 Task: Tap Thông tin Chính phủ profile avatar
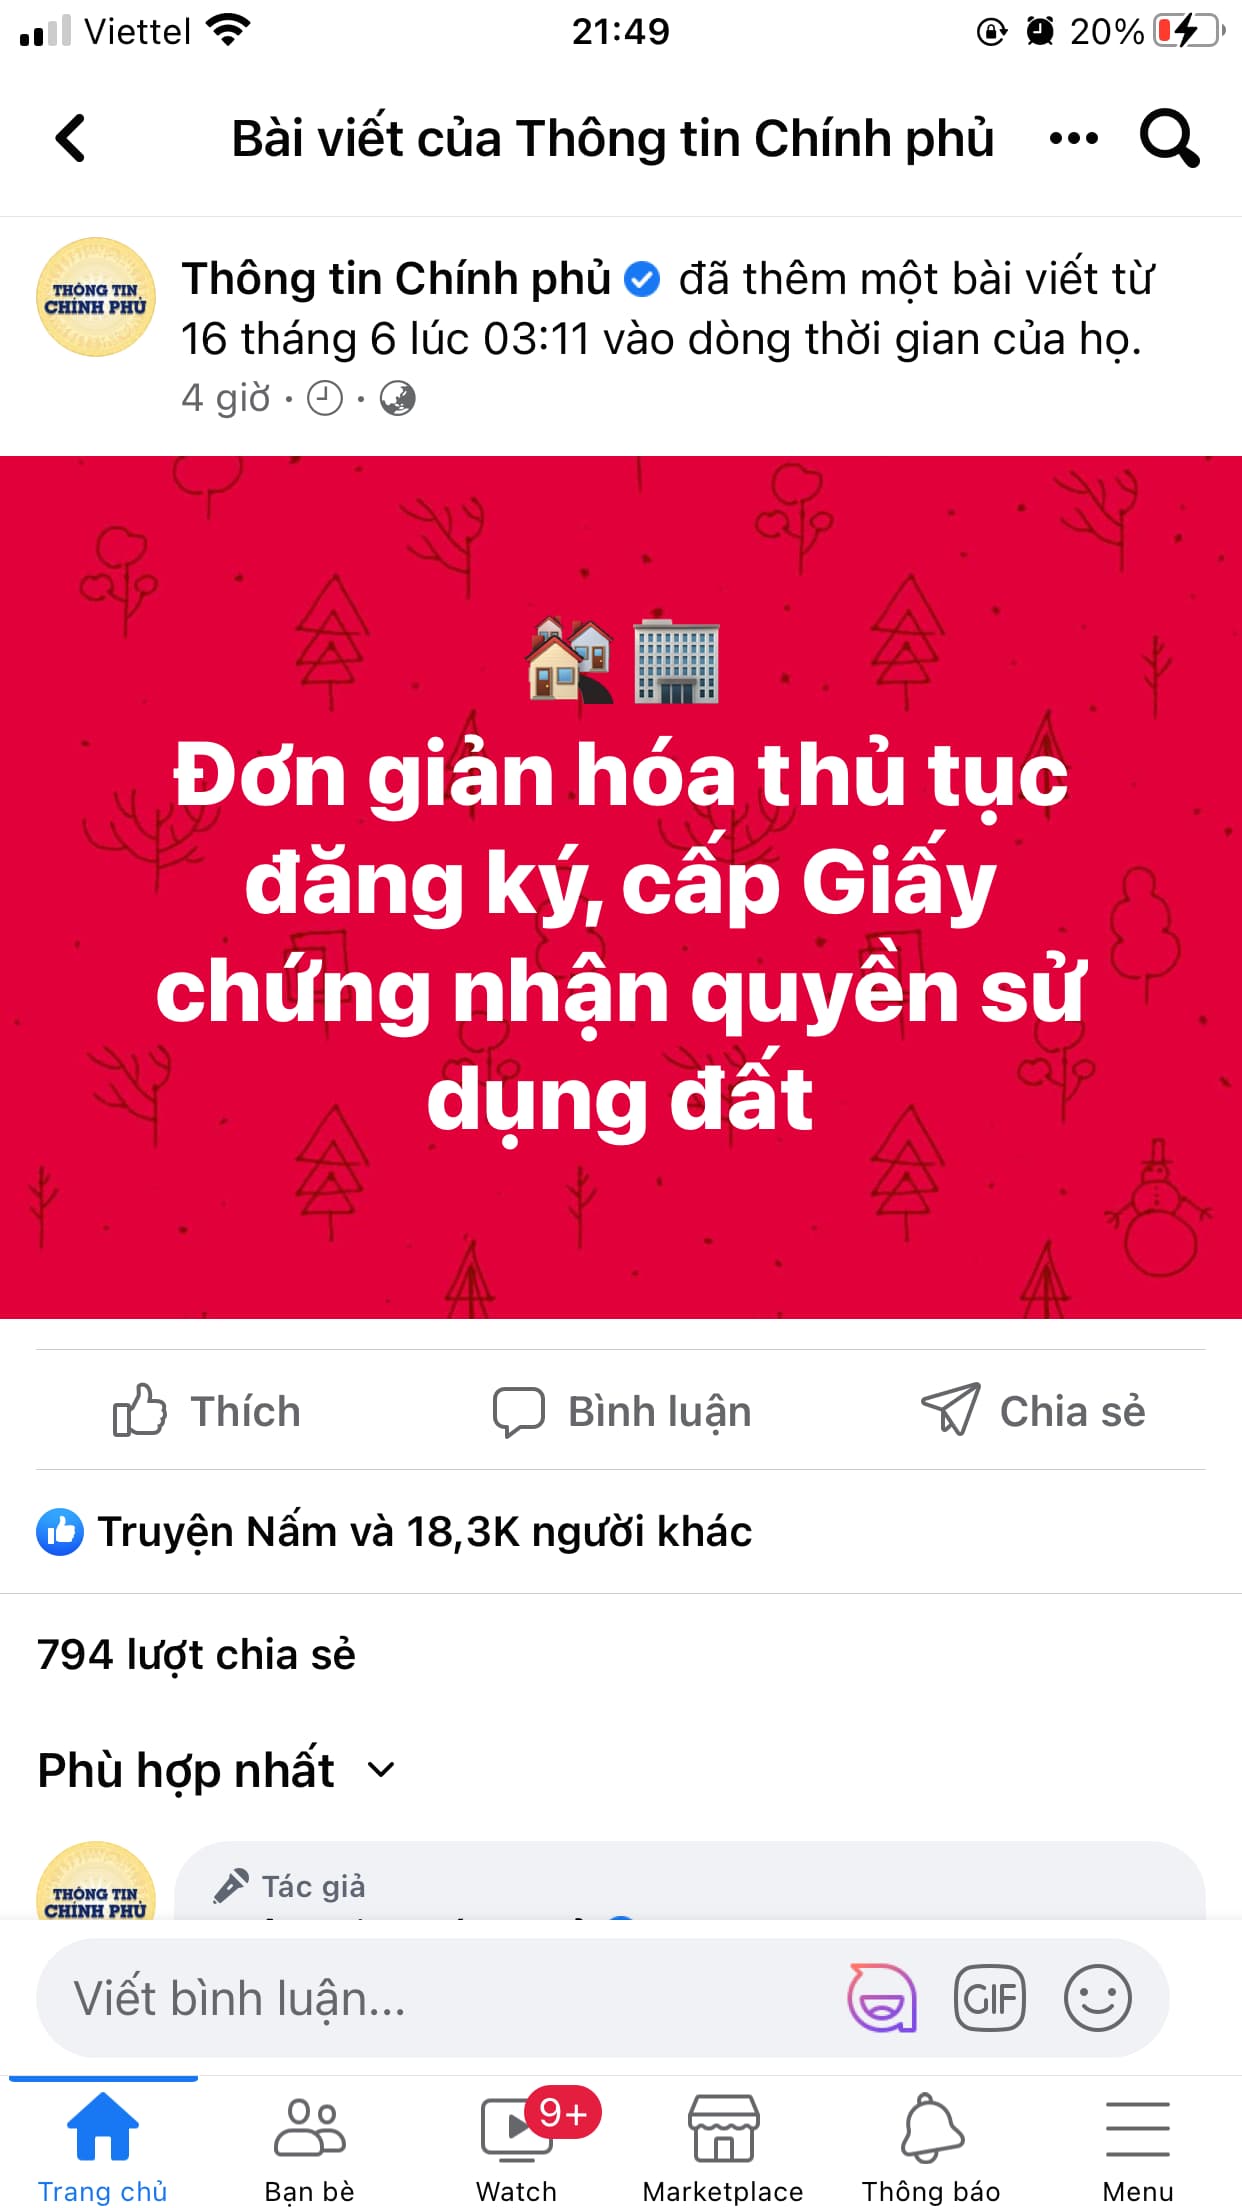(x=96, y=297)
